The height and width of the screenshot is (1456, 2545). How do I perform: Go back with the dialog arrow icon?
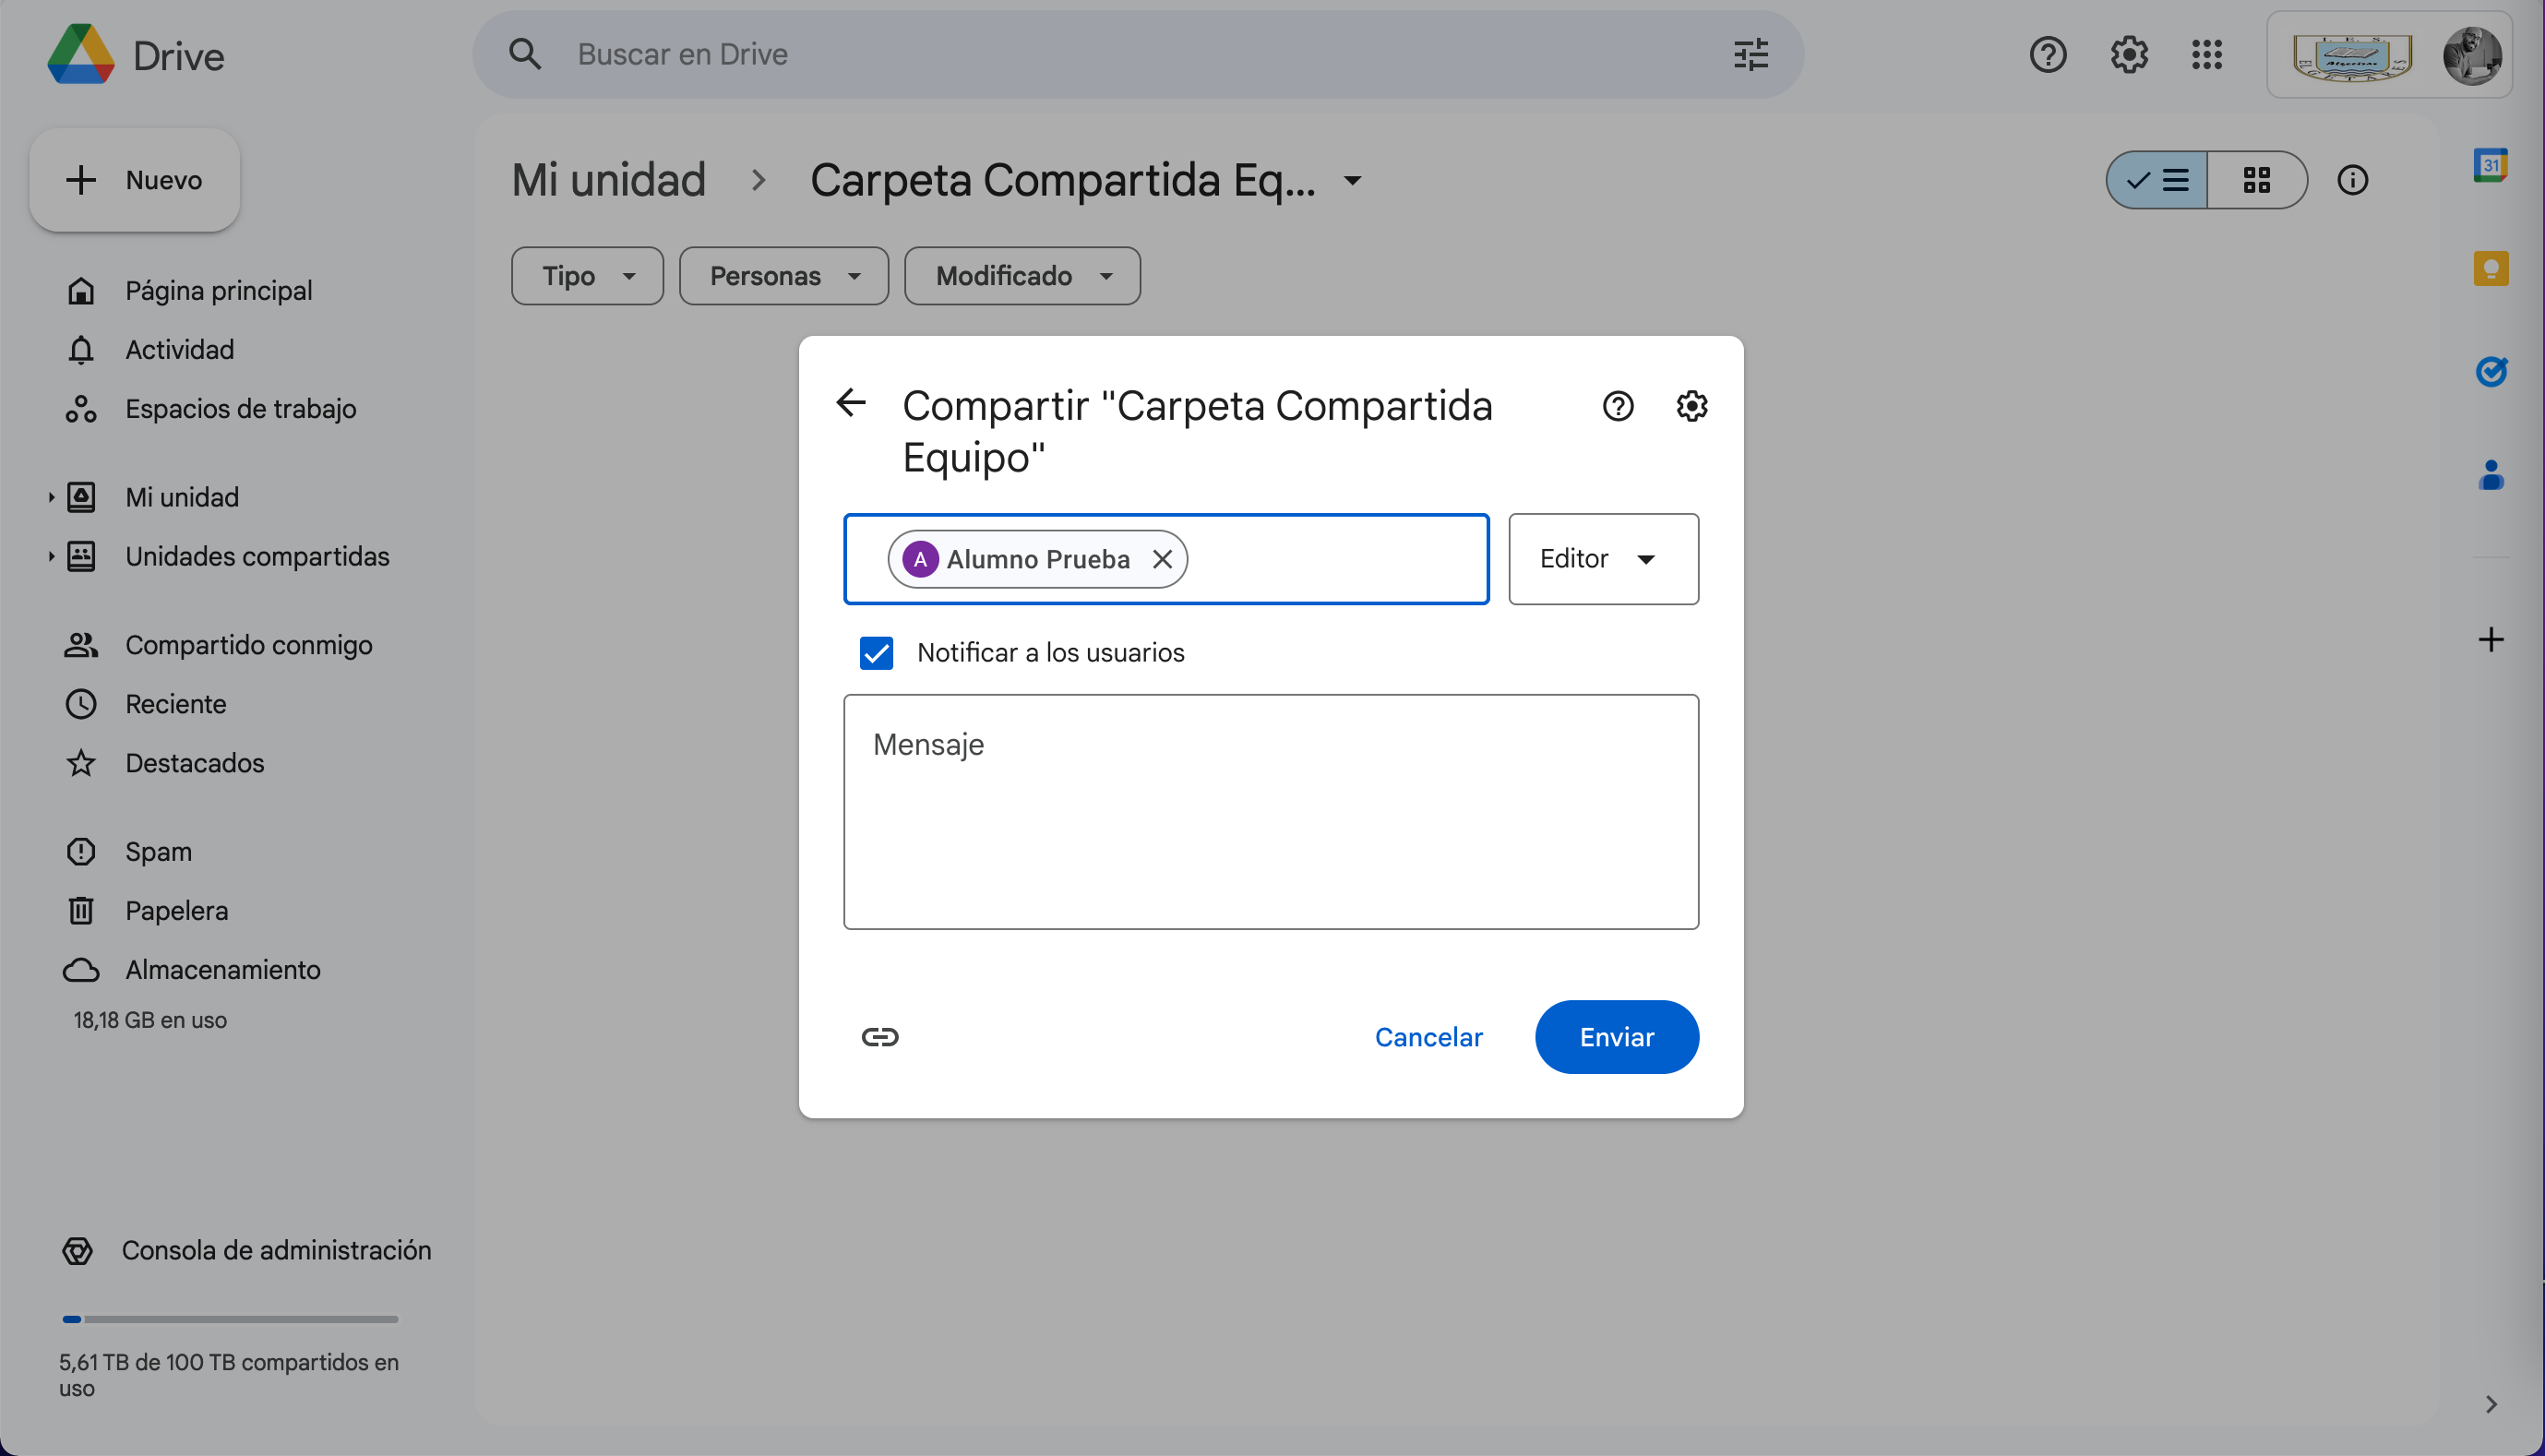point(850,403)
